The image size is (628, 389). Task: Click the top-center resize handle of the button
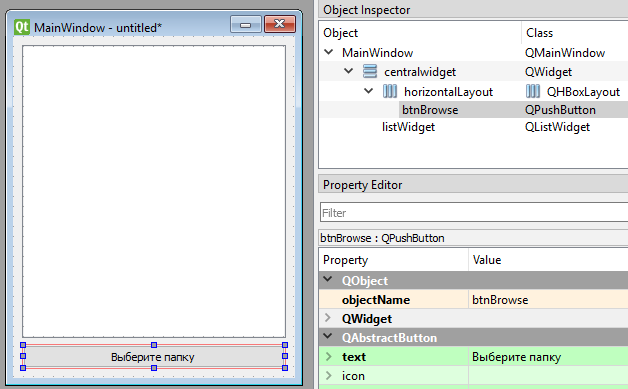tap(154, 345)
